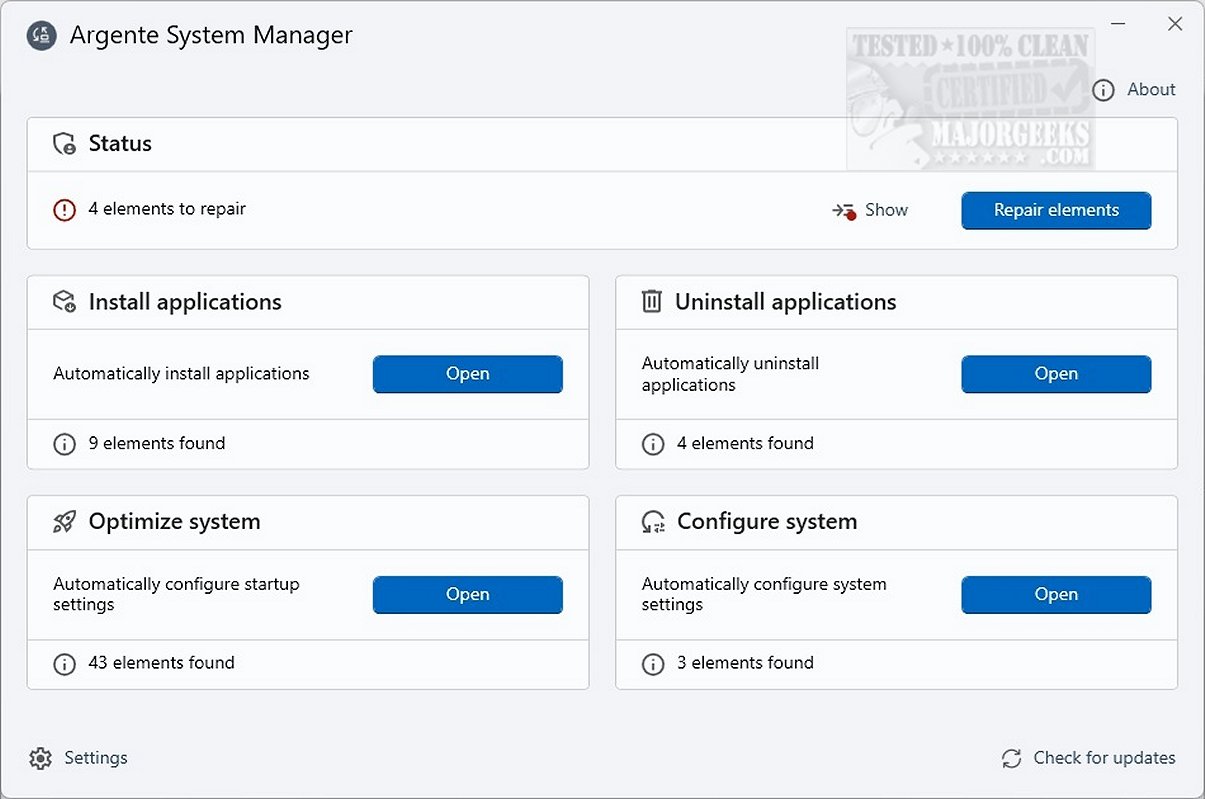Click the Argente System Manager logo icon
The image size is (1205, 799).
[x=41, y=36]
